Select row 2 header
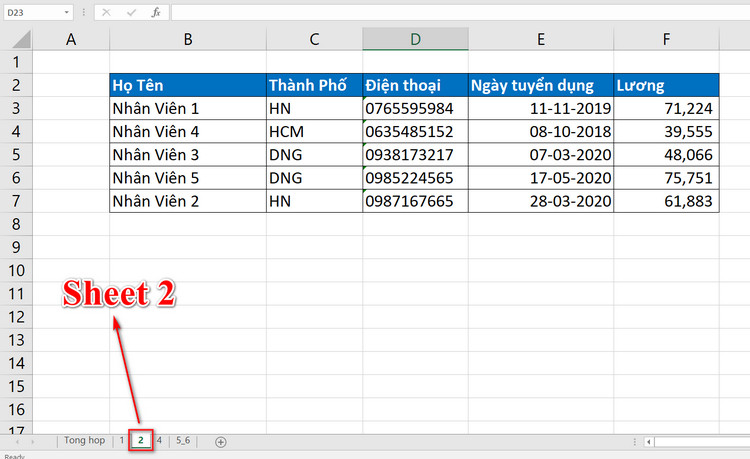This screenshot has height=459, width=750. pyautogui.click(x=16, y=85)
